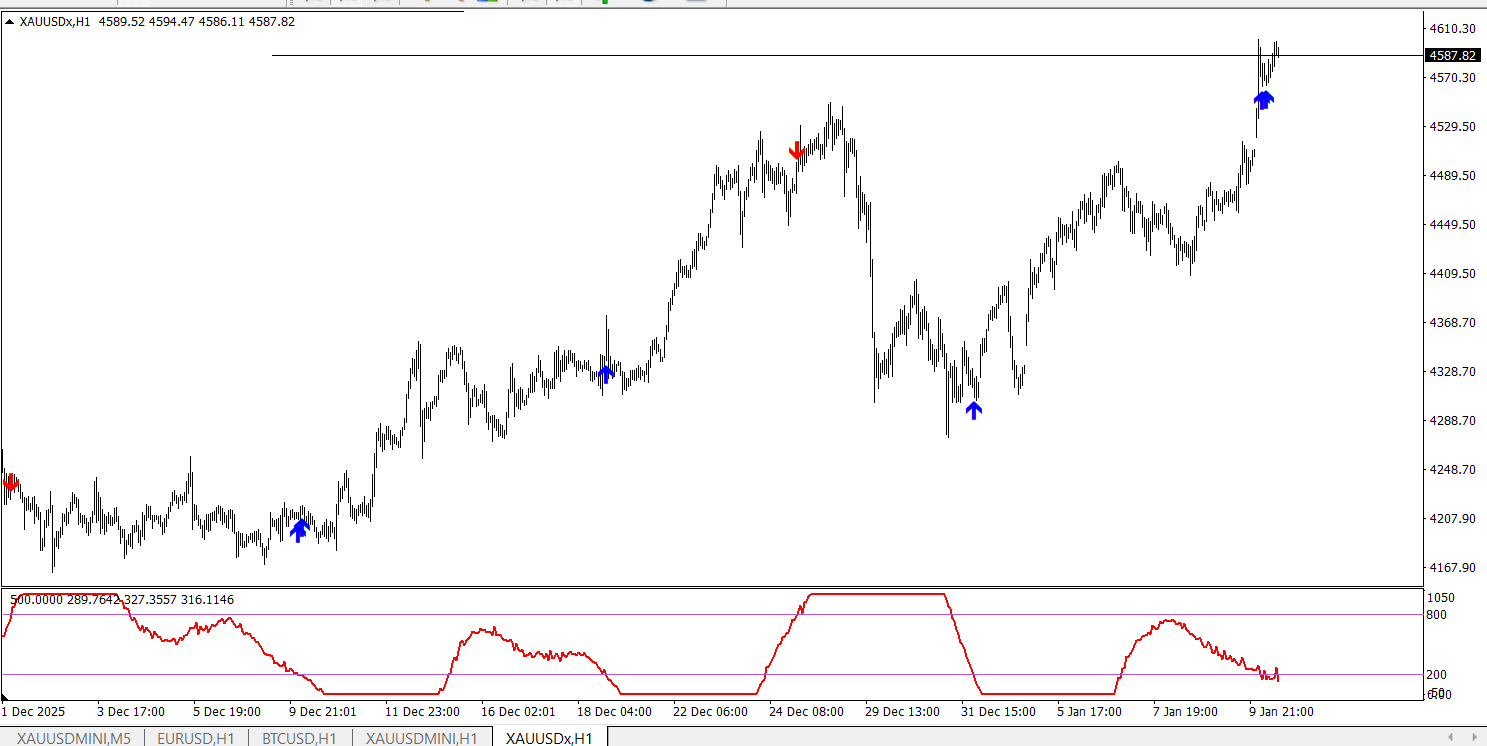The width and height of the screenshot is (1487, 746).
Task: Click the left chart-tabs scroll arrow
Action: click(x=1450, y=737)
